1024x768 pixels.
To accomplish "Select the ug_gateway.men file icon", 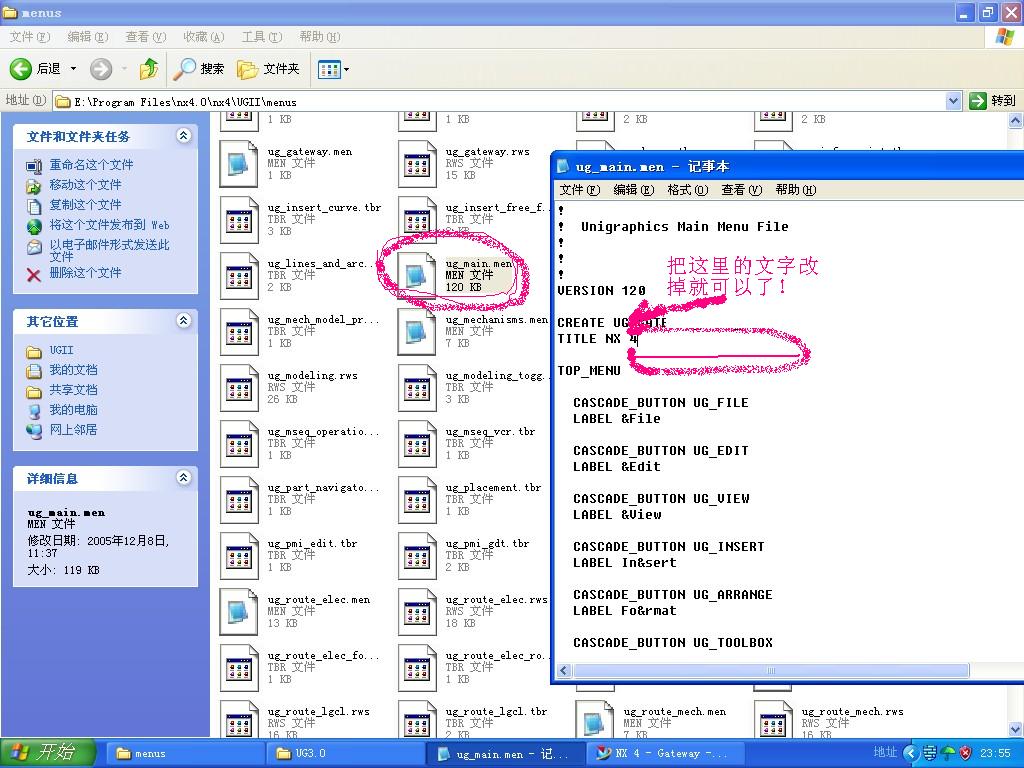I will click(x=239, y=163).
